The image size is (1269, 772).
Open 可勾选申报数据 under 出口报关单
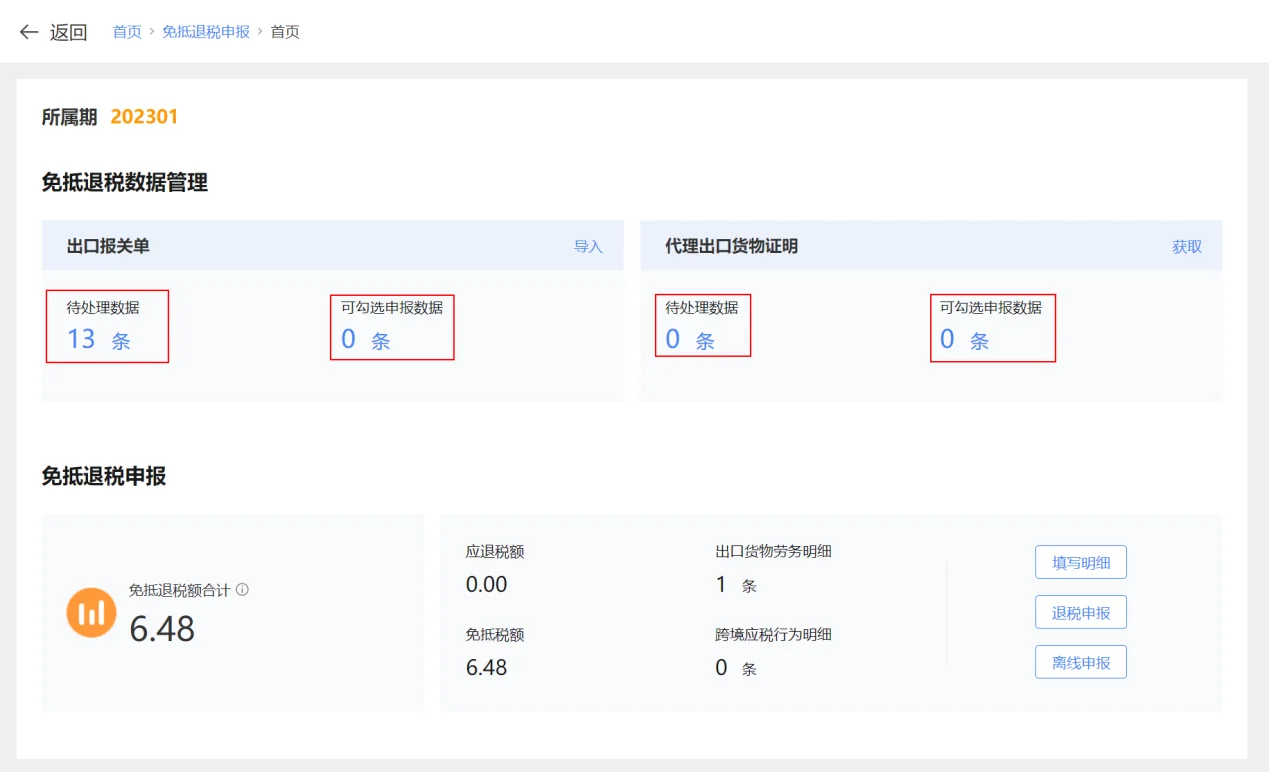391,326
